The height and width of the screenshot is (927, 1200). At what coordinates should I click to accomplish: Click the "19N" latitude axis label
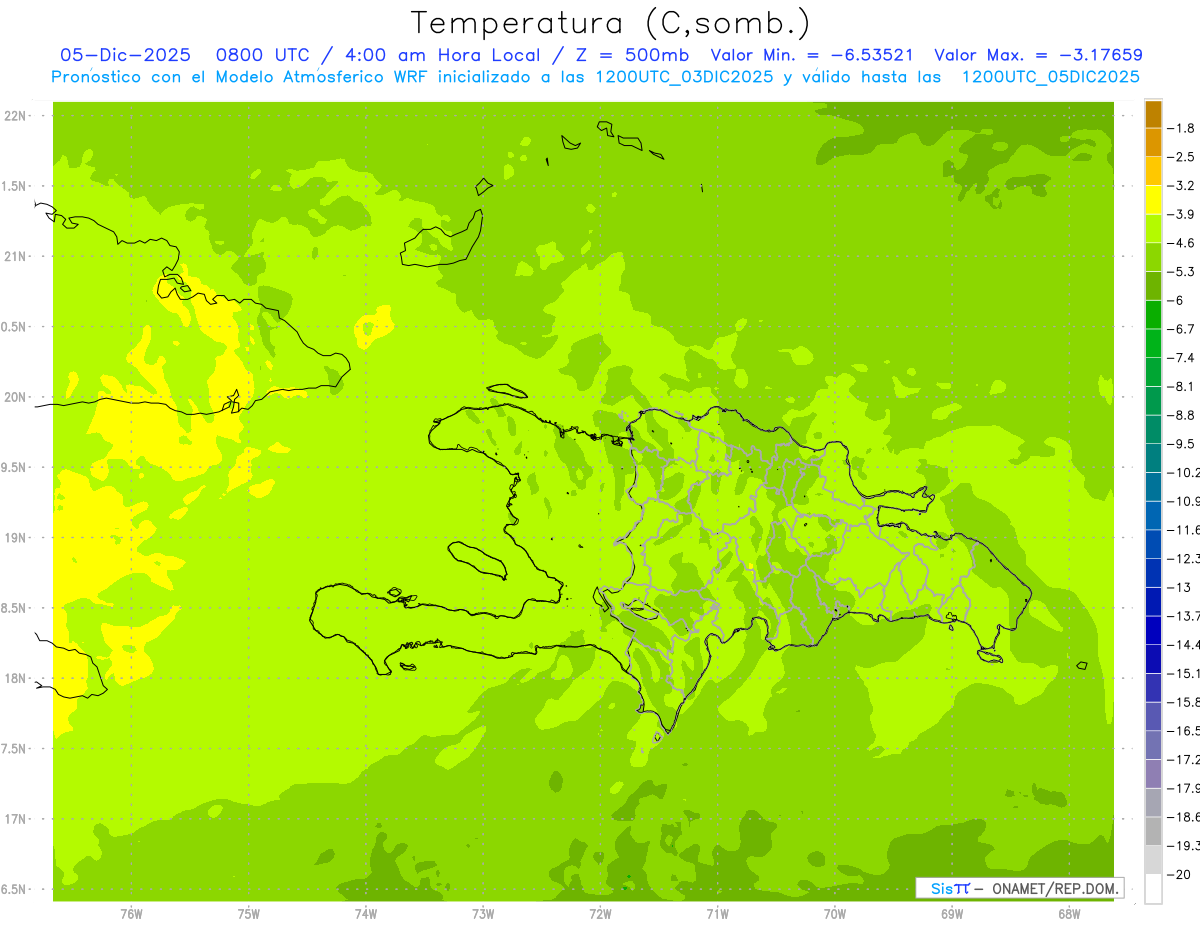[17, 538]
